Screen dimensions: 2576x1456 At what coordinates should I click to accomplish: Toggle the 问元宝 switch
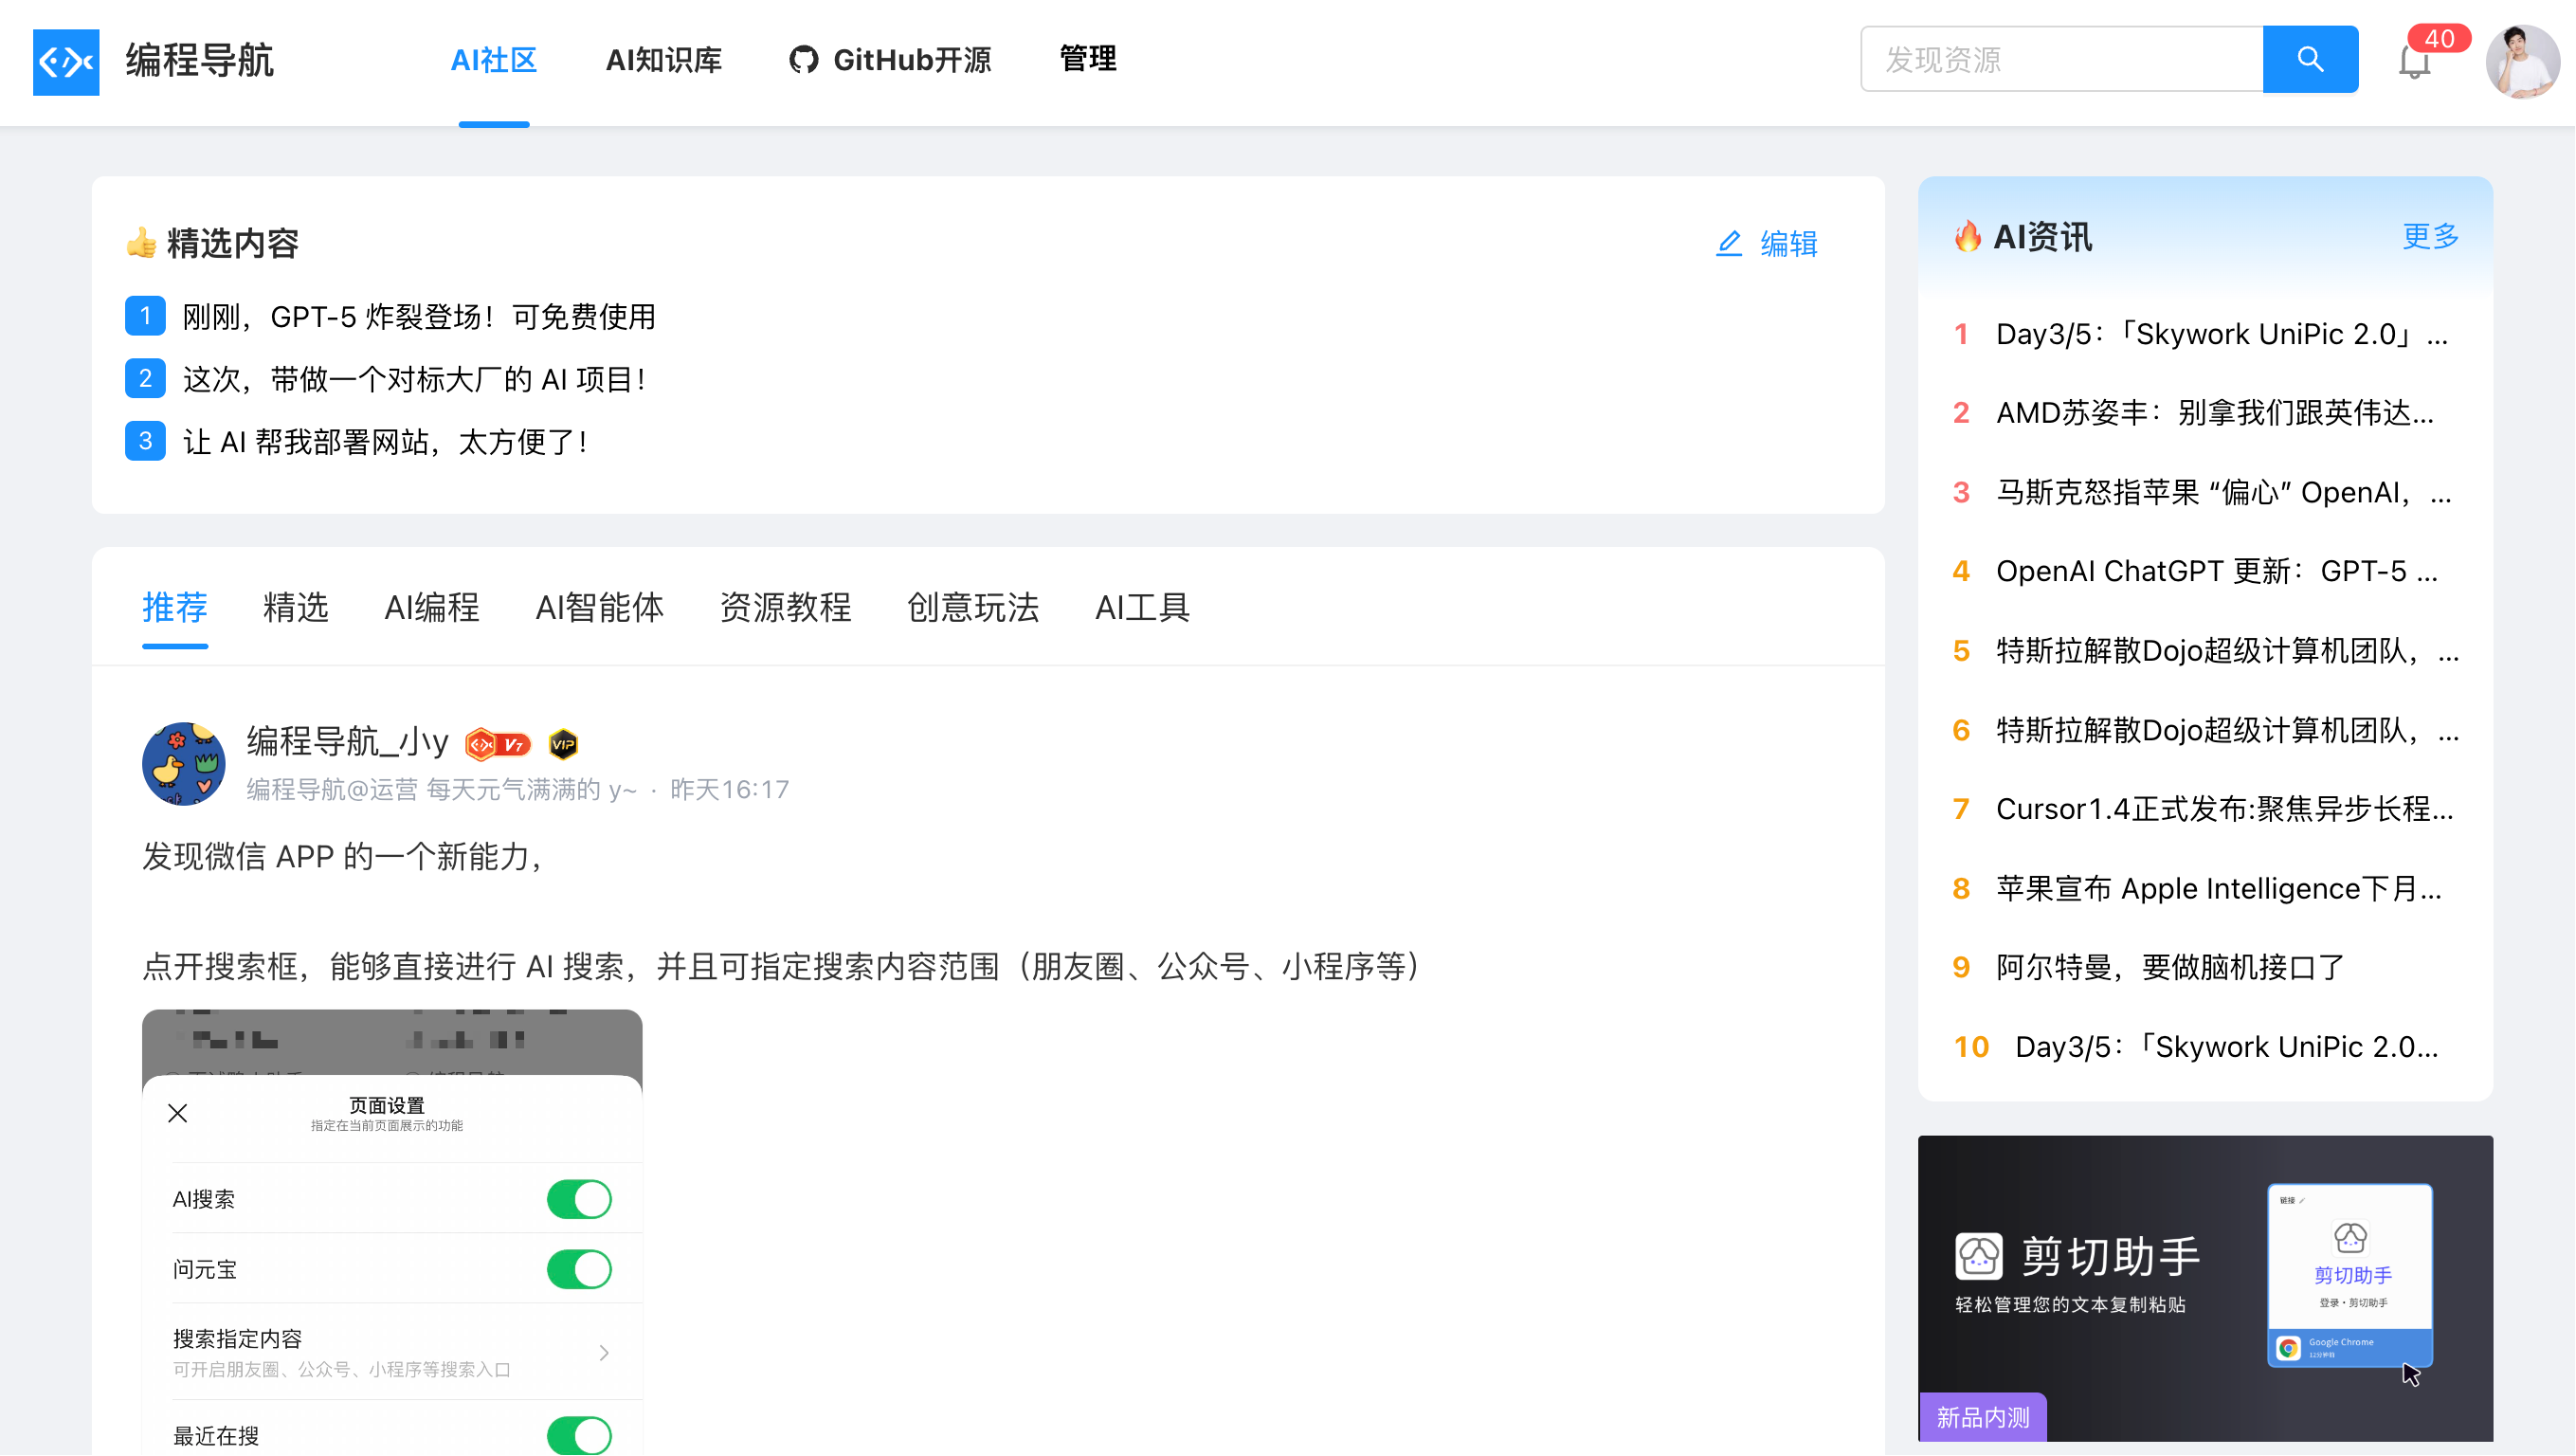point(579,1269)
